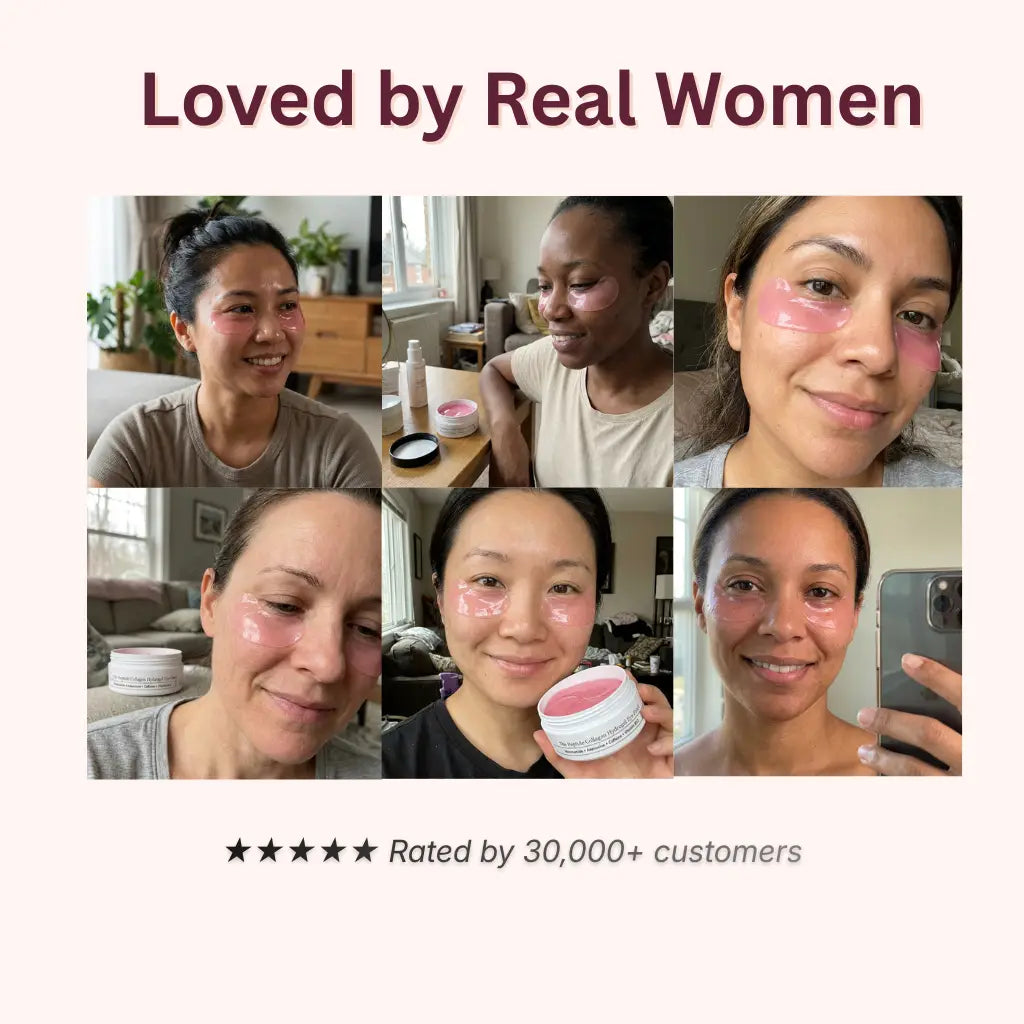Image resolution: width=1024 pixels, height=1024 pixels.
Task: Open the top-right close-up selfie photo
Action: (818, 342)
